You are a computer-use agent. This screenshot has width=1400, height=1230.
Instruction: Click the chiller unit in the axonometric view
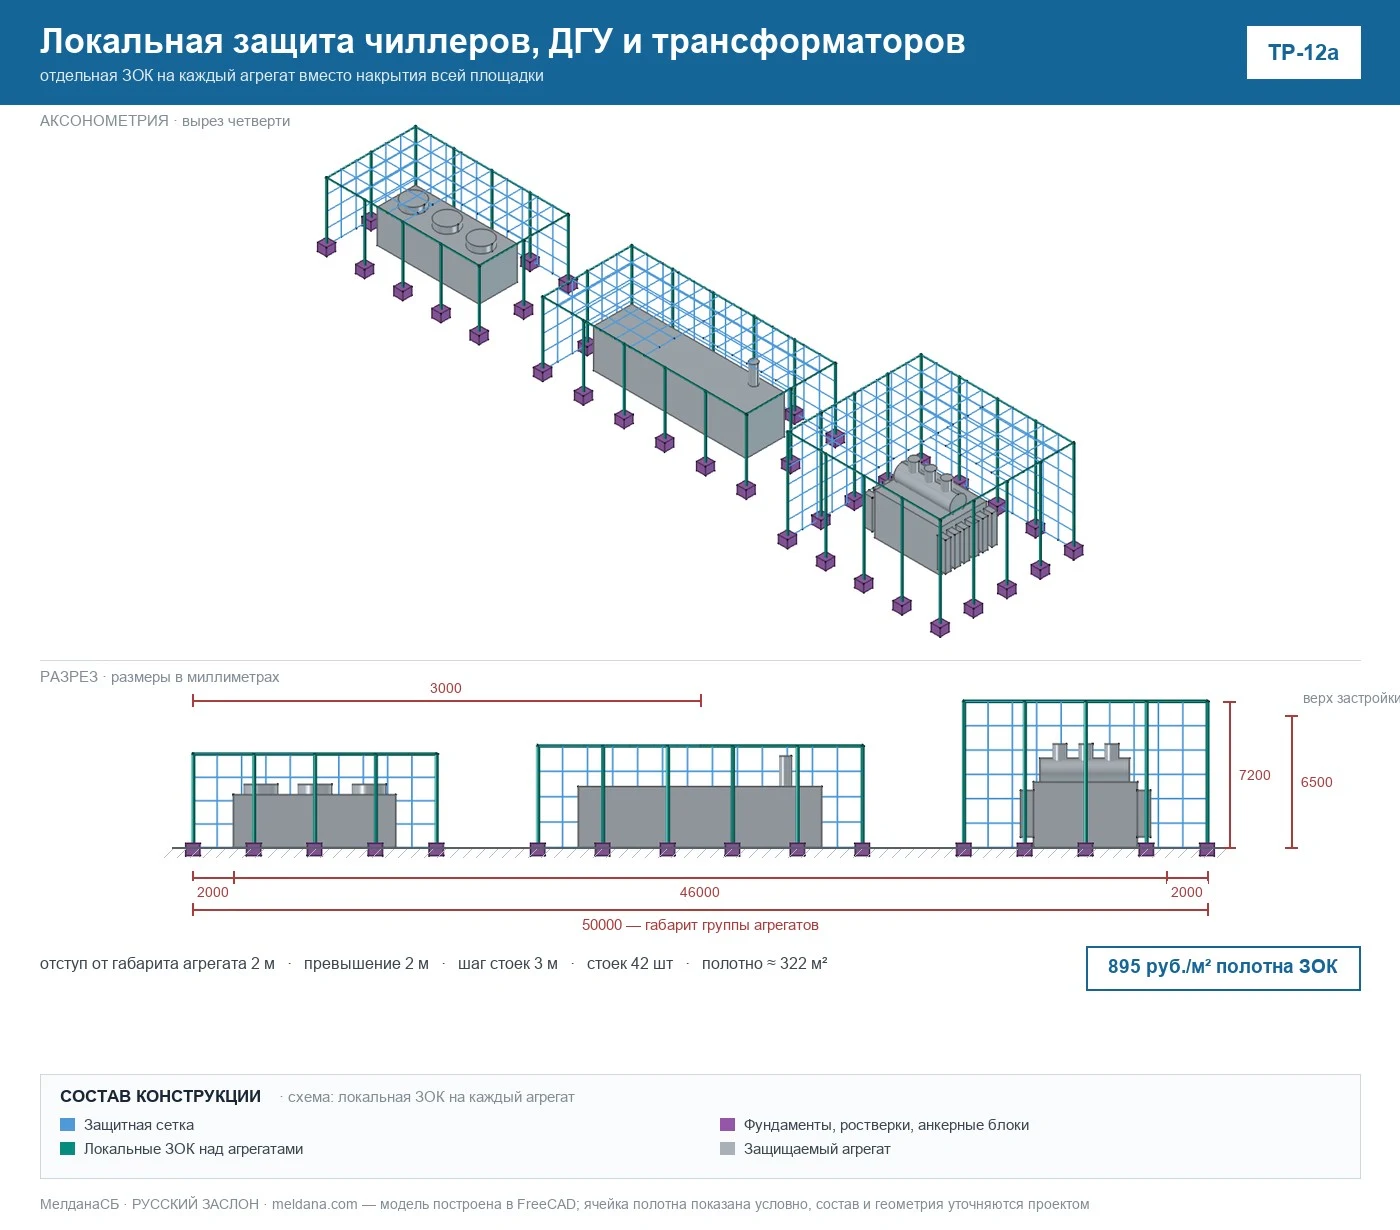click(447, 245)
